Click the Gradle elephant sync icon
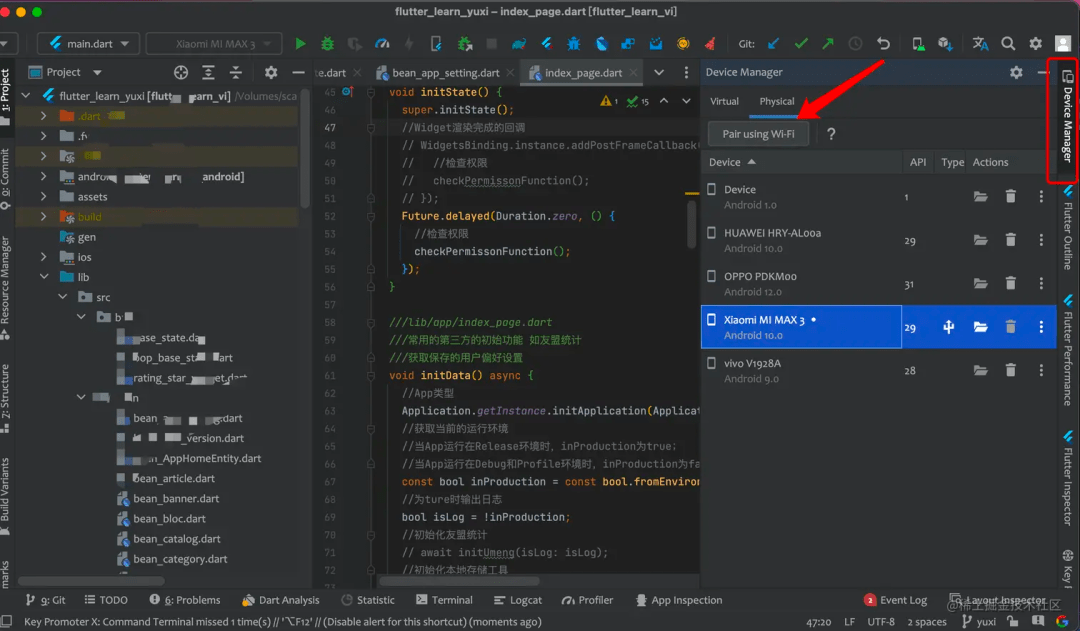 519,43
